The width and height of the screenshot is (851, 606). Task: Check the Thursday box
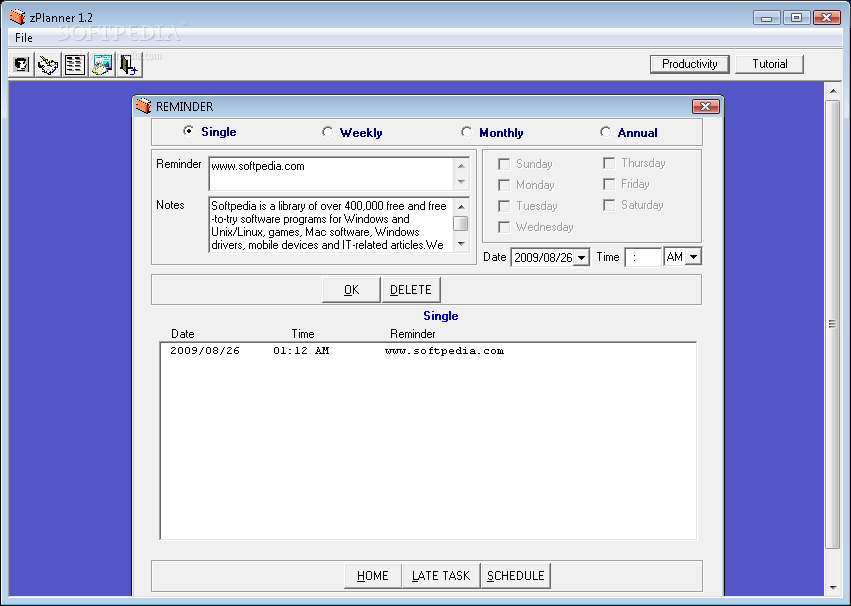point(609,163)
